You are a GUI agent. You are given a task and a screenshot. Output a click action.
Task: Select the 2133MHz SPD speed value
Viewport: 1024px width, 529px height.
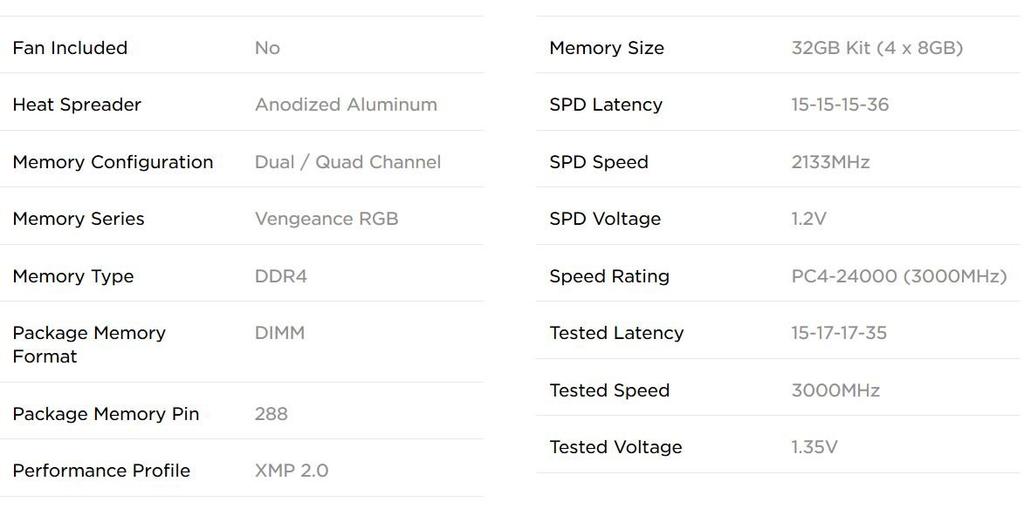pyautogui.click(x=831, y=162)
